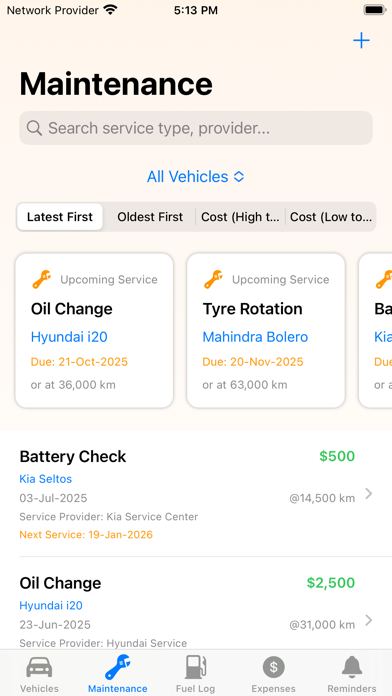Screen dimensions: 392x696
Task: Open Expenses dollar icon tab
Action: (x=273, y=667)
